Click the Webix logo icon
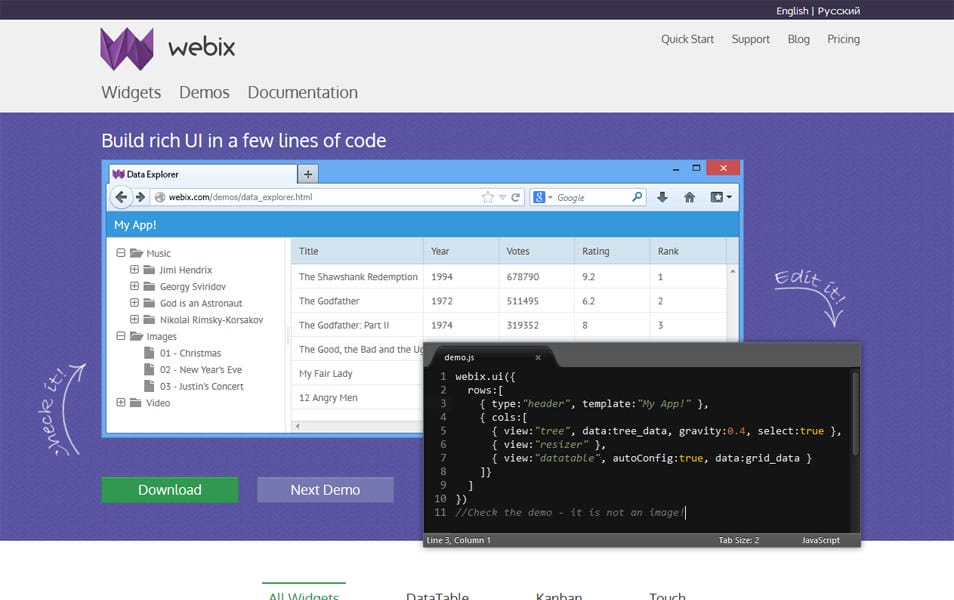This screenshot has width=954, height=600. coord(127,49)
